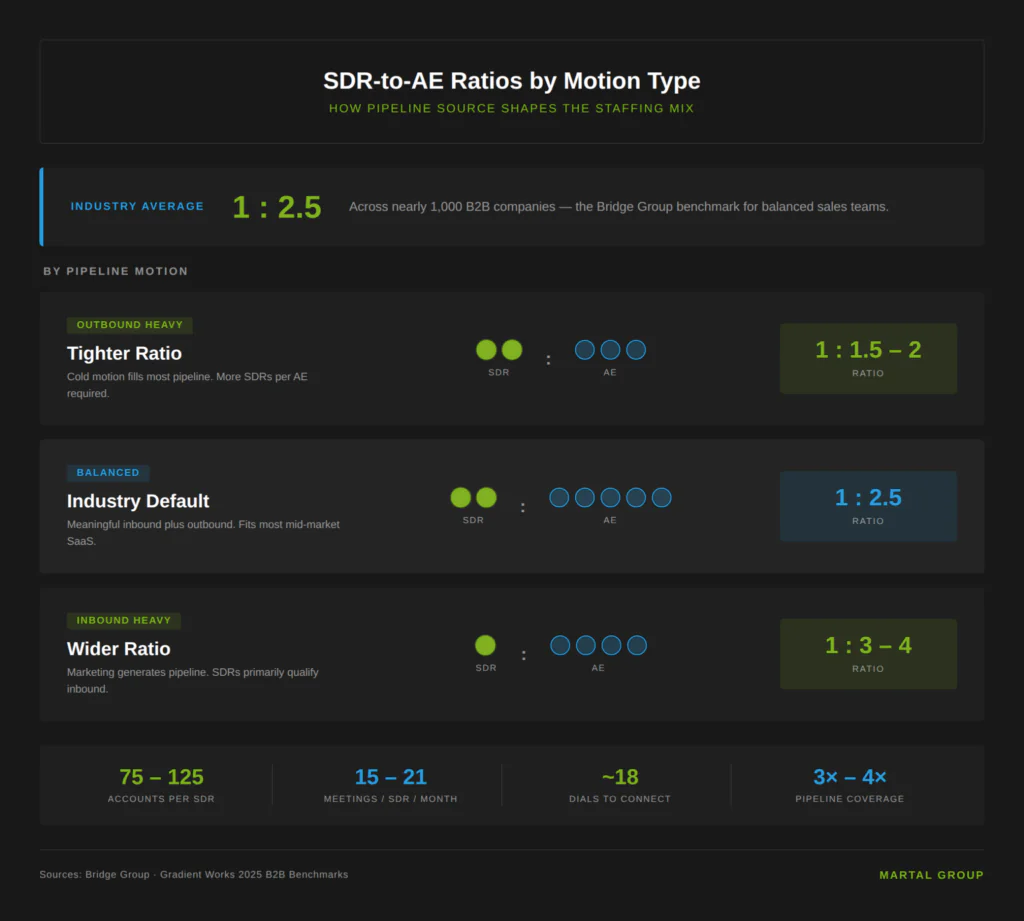The width and height of the screenshot is (1024, 921).
Task: Click the "Accounts per SDR" label
Action: pos(161,799)
